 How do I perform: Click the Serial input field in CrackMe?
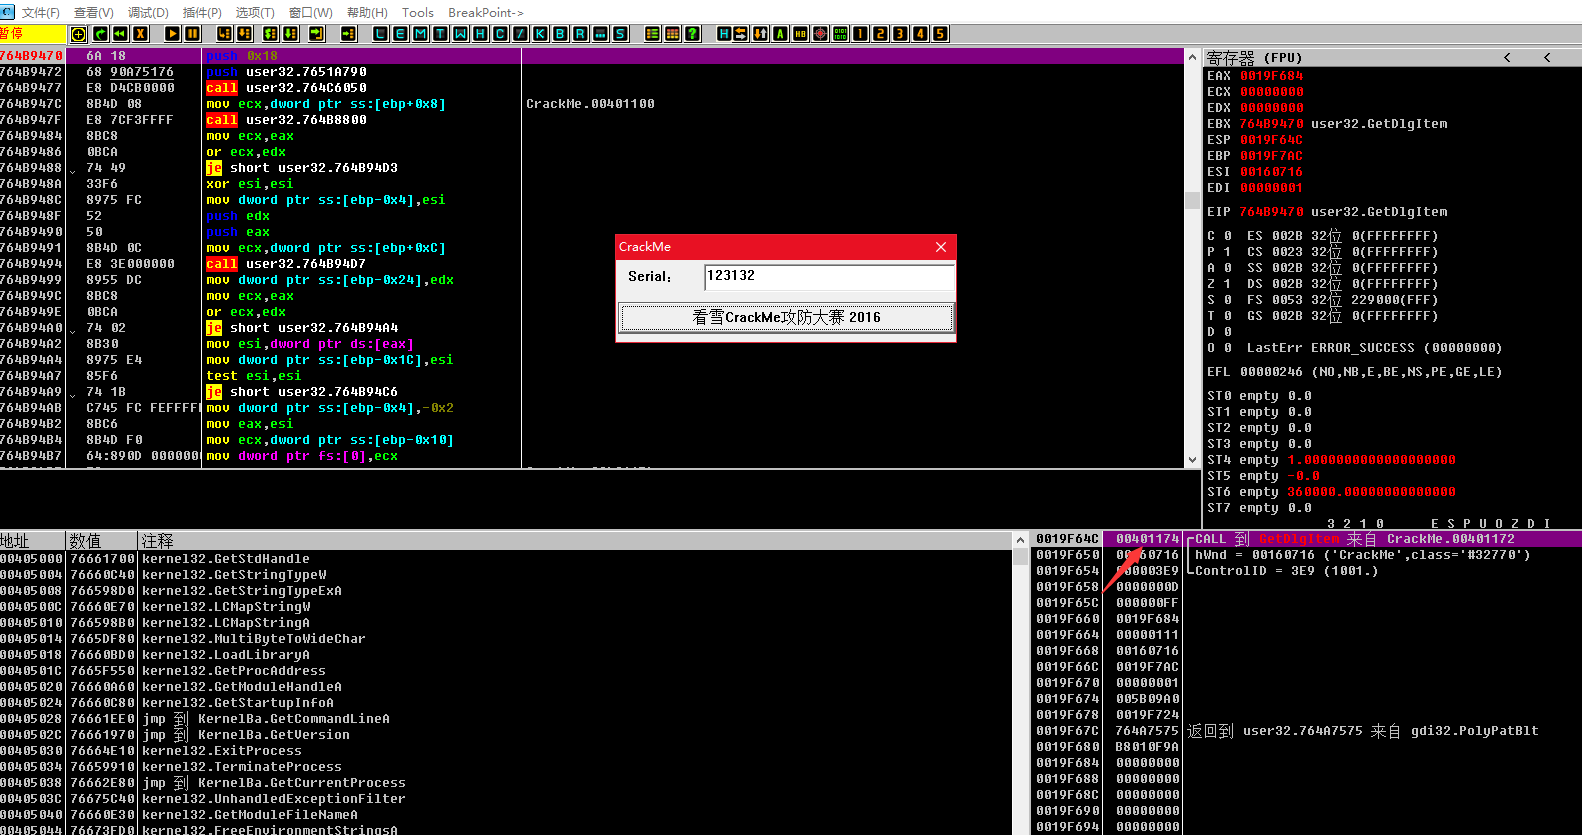coord(829,276)
